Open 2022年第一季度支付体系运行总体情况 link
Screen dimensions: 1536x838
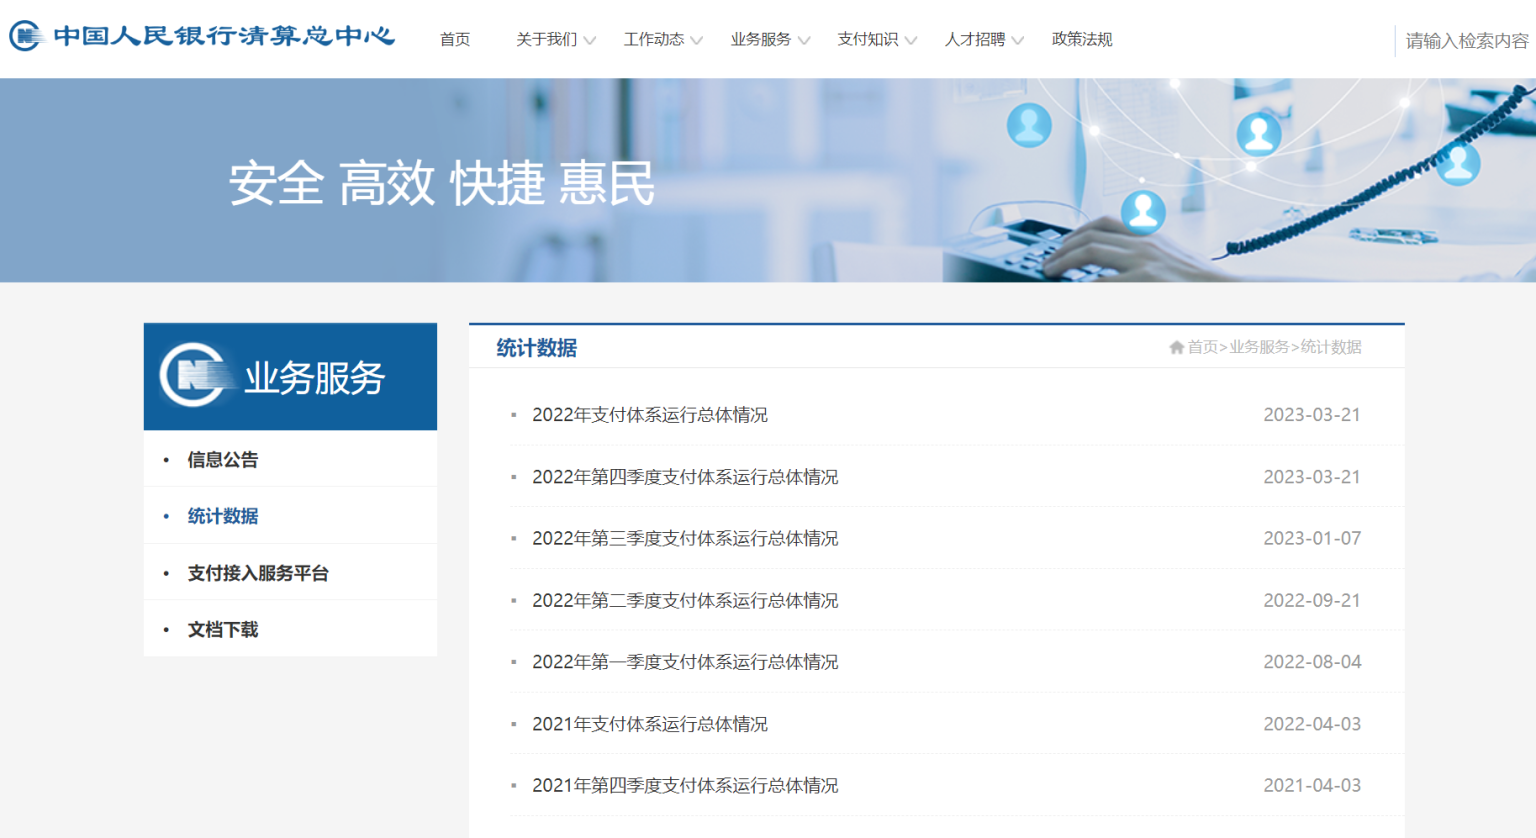coord(685,662)
